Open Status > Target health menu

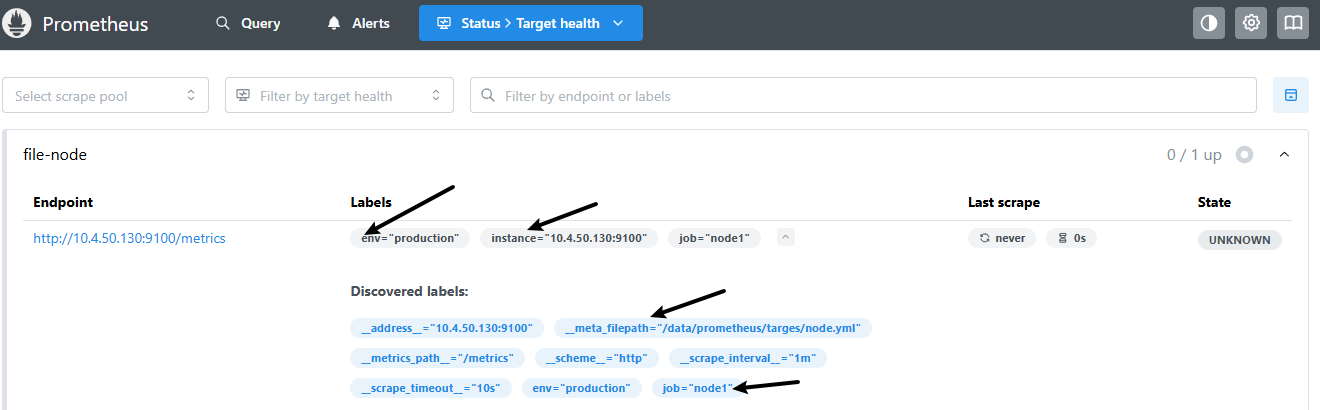530,23
